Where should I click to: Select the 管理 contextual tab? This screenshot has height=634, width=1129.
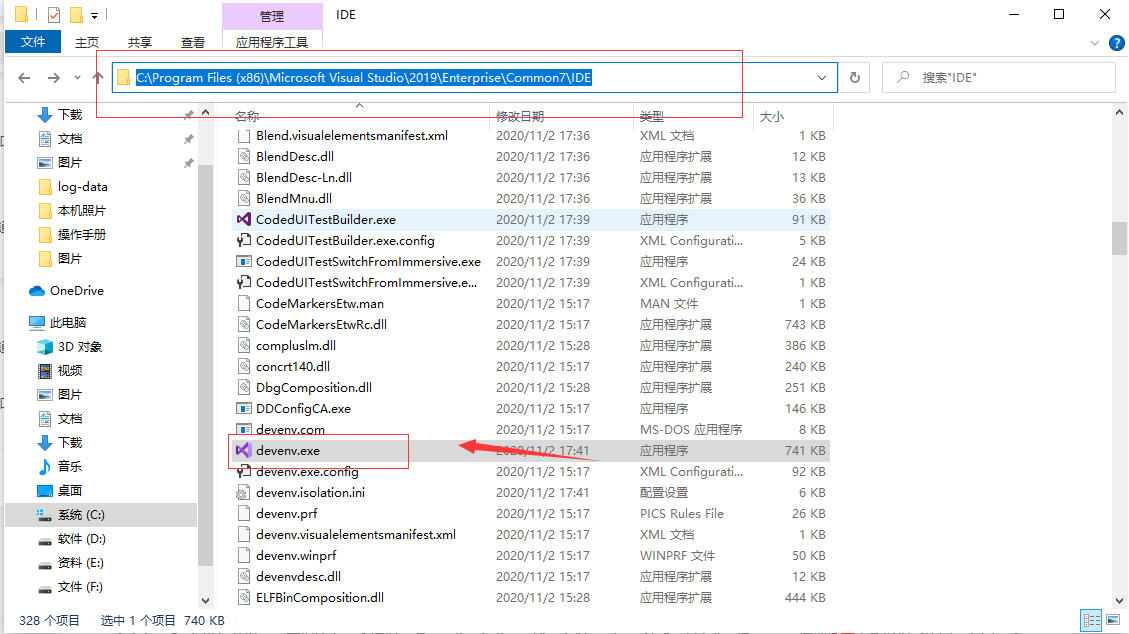(x=272, y=16)
